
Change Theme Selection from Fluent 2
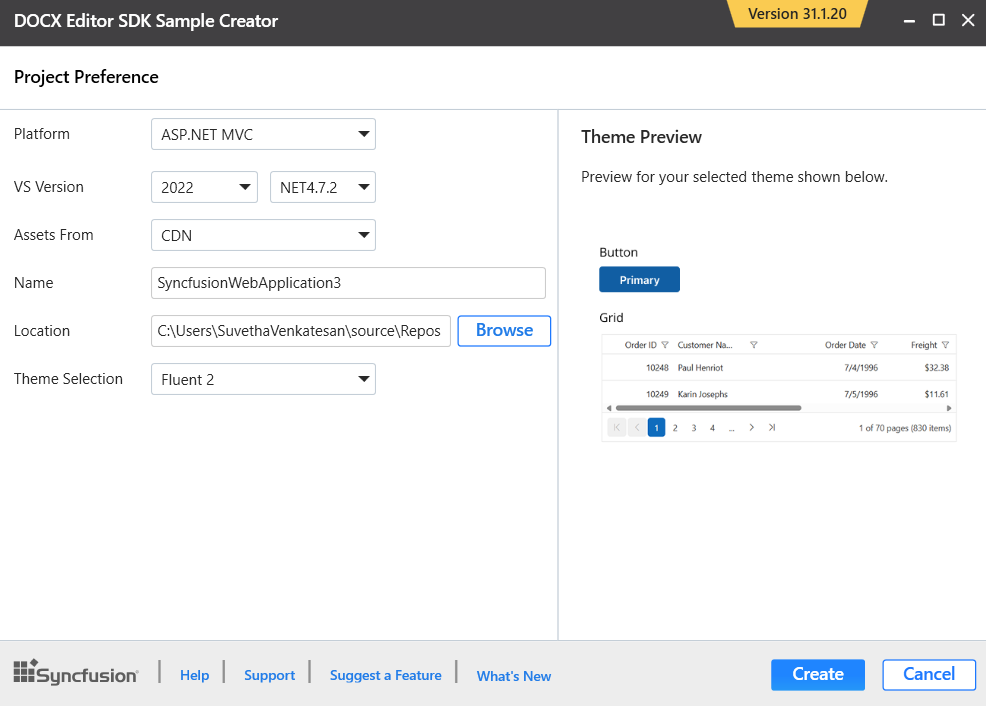pyautogui.click(x=263, y=379)
